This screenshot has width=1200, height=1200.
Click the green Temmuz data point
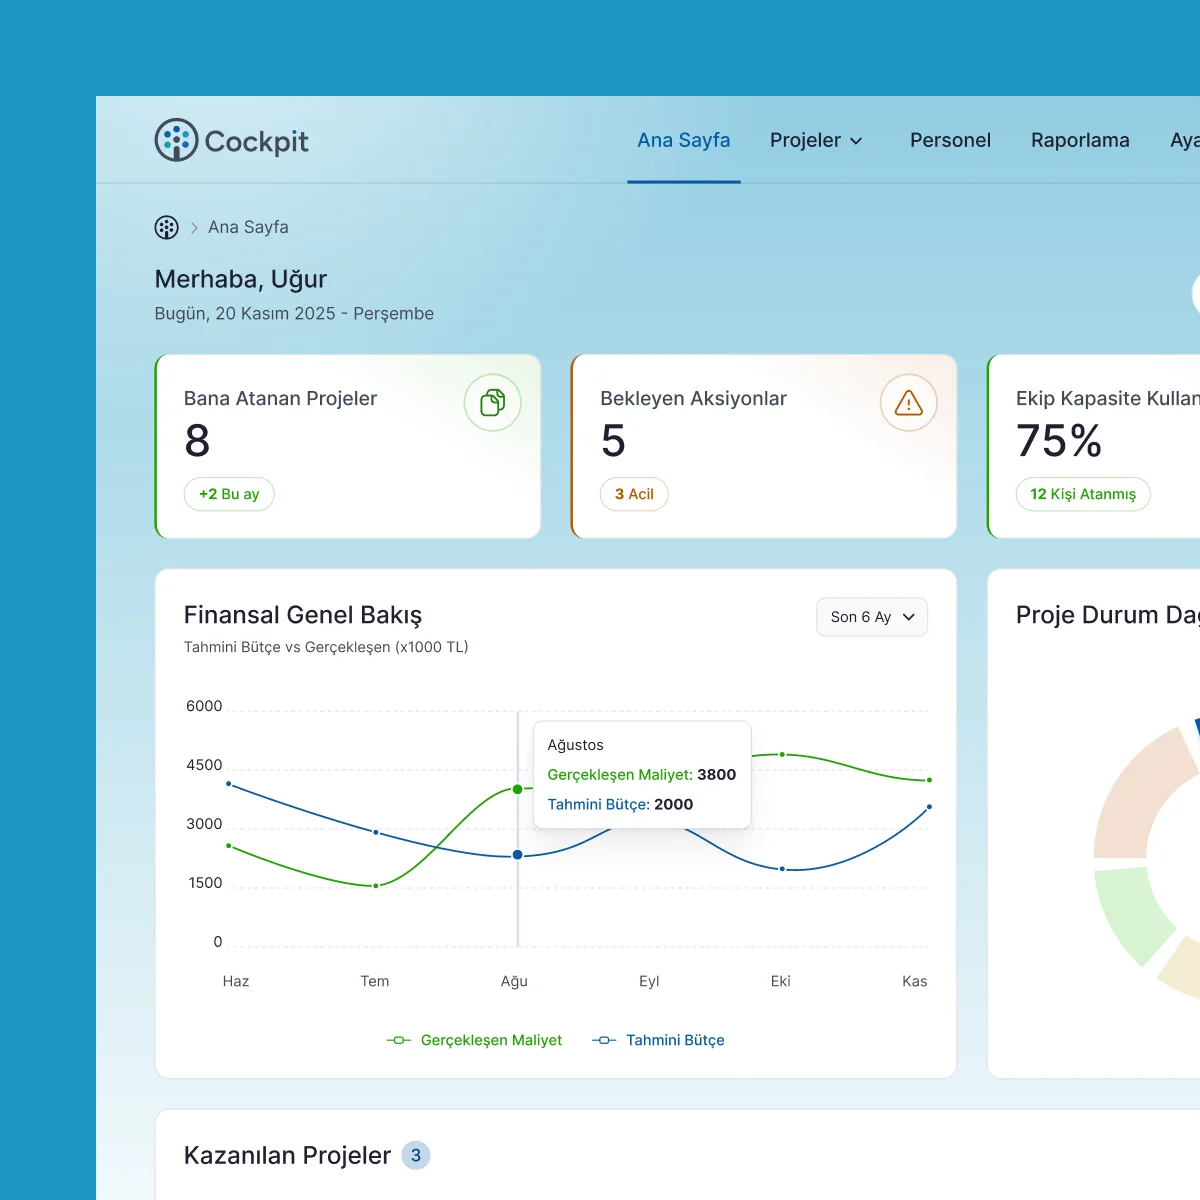tap(376, 886)
